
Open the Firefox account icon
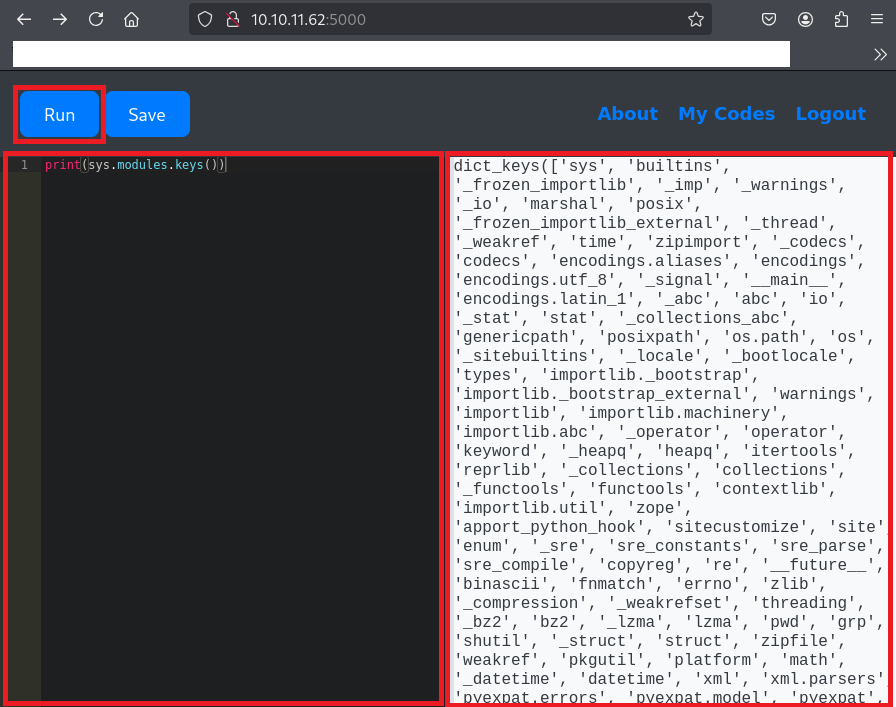pyautogui.click(x=805, y=19)
